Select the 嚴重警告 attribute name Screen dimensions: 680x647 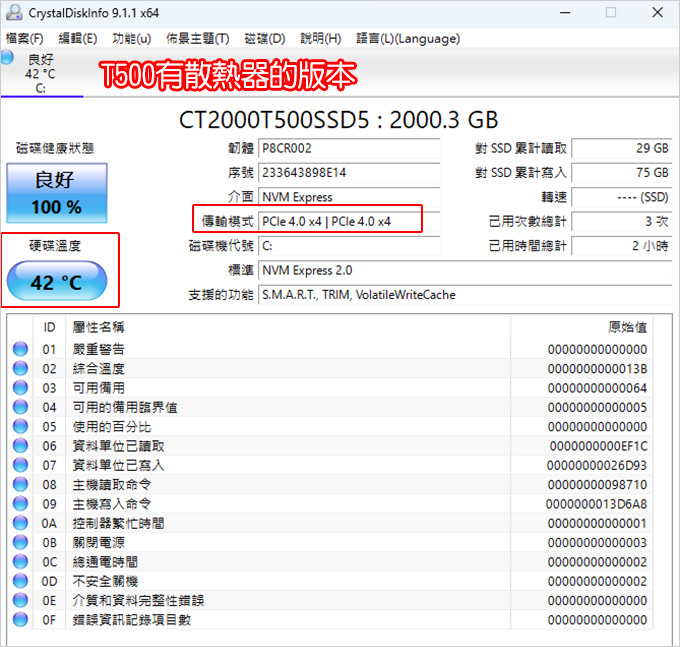click(x=98, y=350)
